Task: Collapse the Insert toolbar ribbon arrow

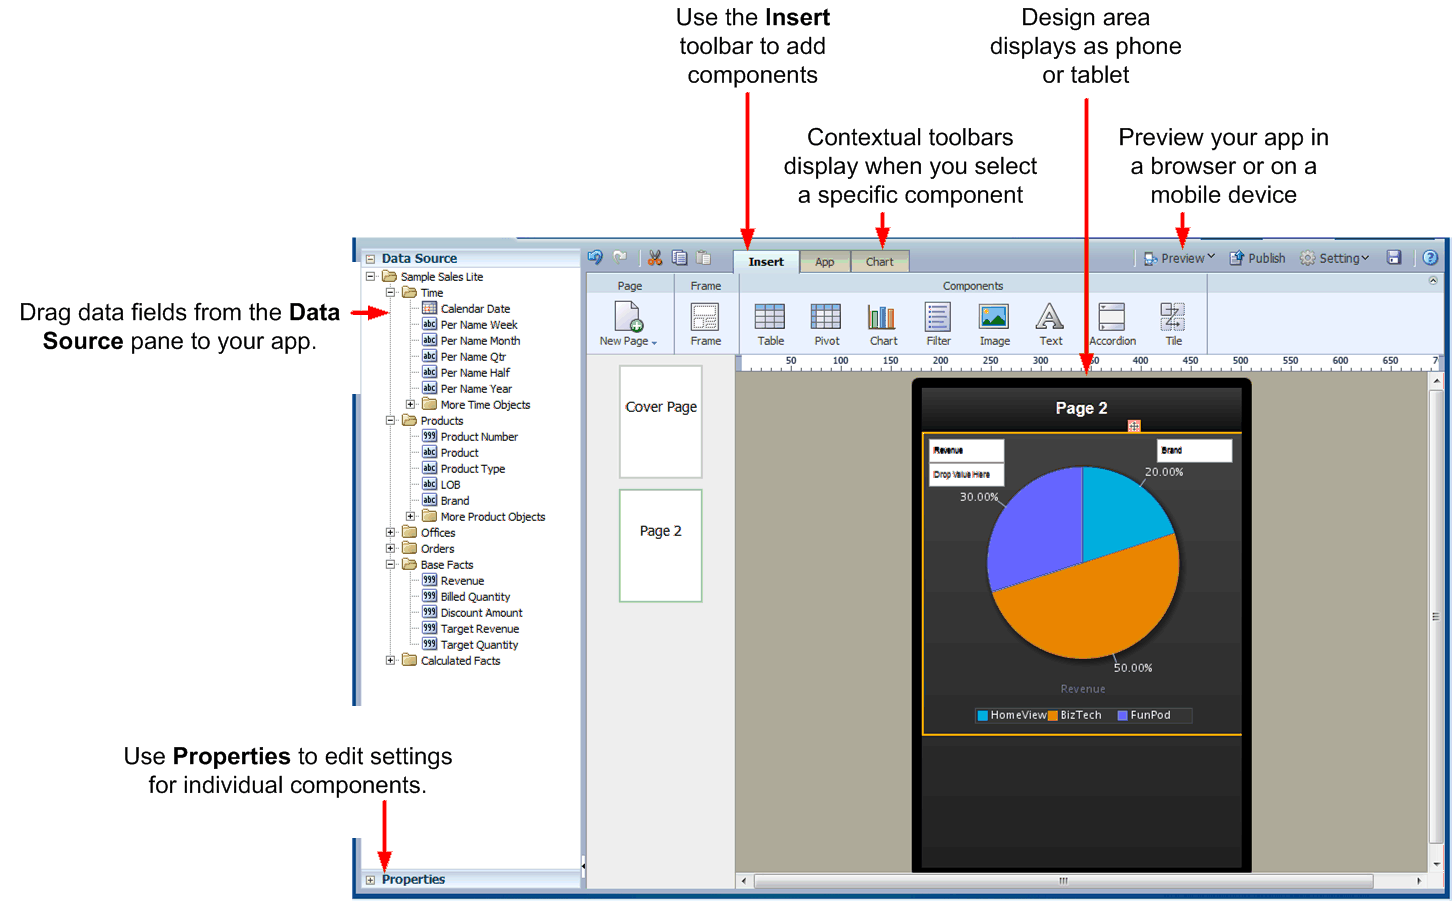Action: point(1433,281)
